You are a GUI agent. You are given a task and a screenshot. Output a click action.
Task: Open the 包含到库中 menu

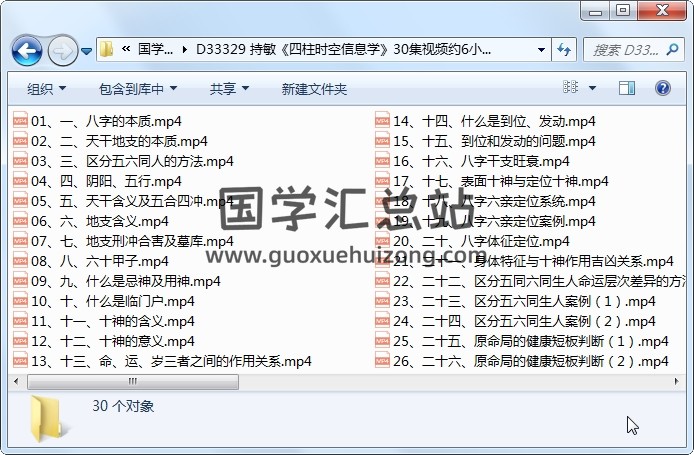[138, 89]
